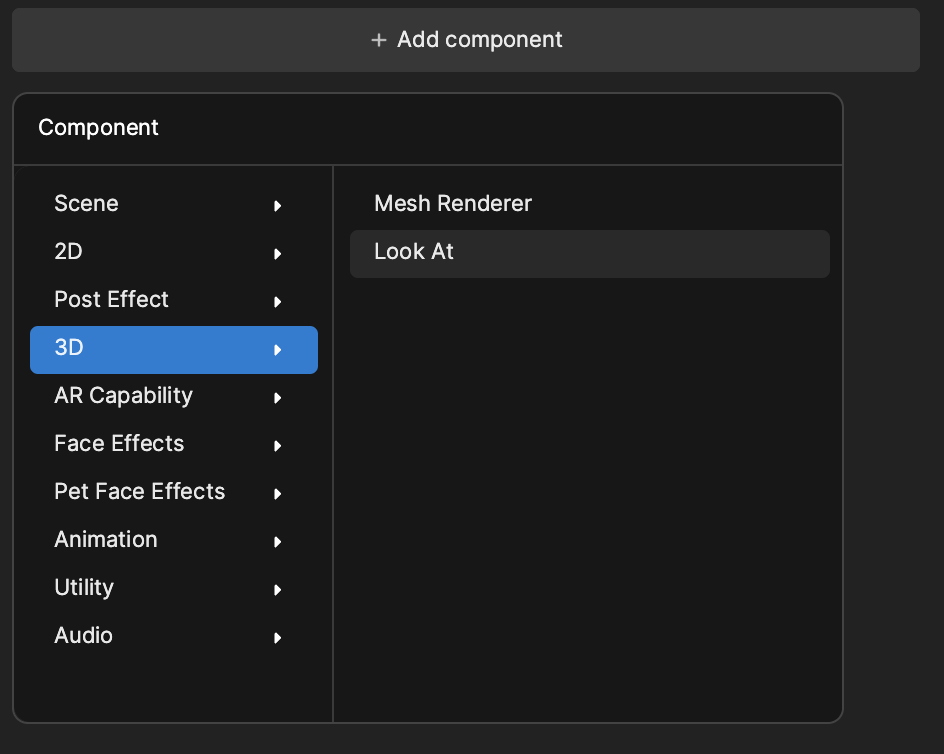Expand the Scene submenu arrow
The width and height of the screenshot is (944, 754).
[x=278, y=206]
